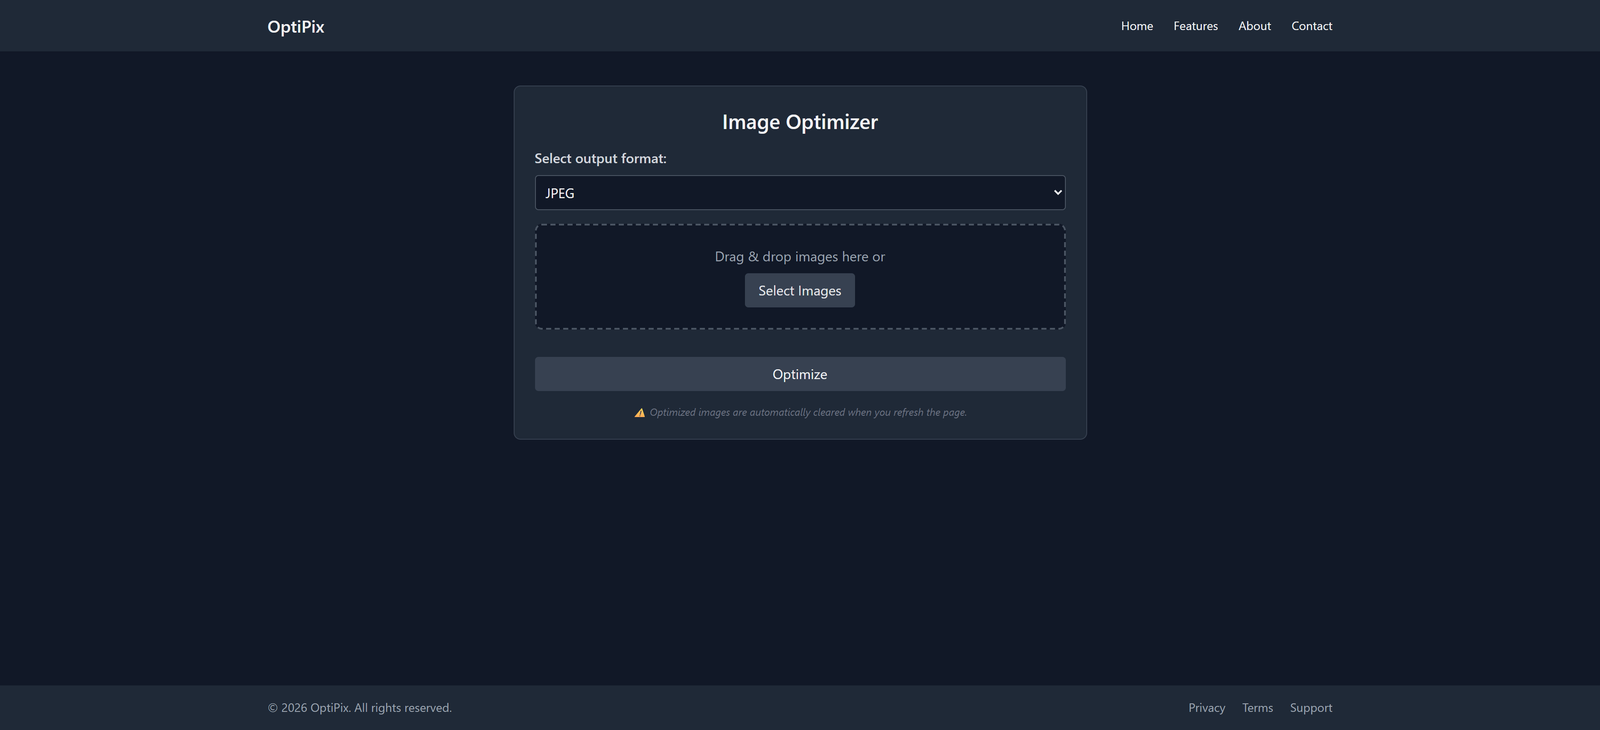
Task: Navigate to the Contact page
Action: pos(1311,26)
